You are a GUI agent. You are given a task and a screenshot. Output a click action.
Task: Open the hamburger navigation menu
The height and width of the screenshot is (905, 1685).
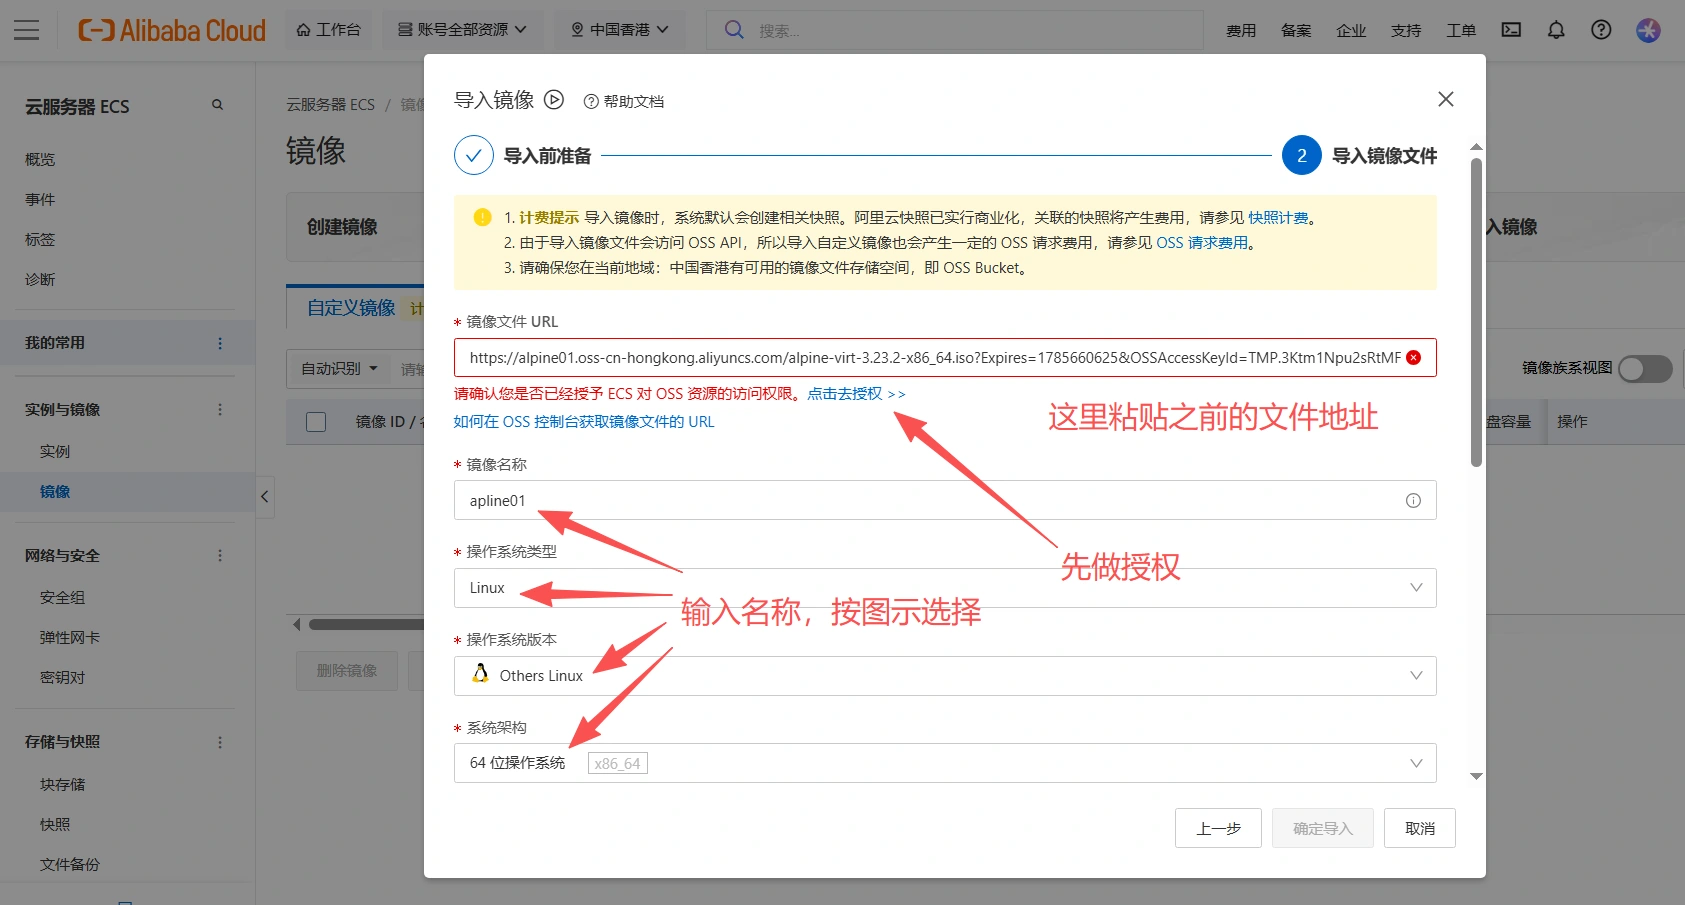click(x=27, y=30)
